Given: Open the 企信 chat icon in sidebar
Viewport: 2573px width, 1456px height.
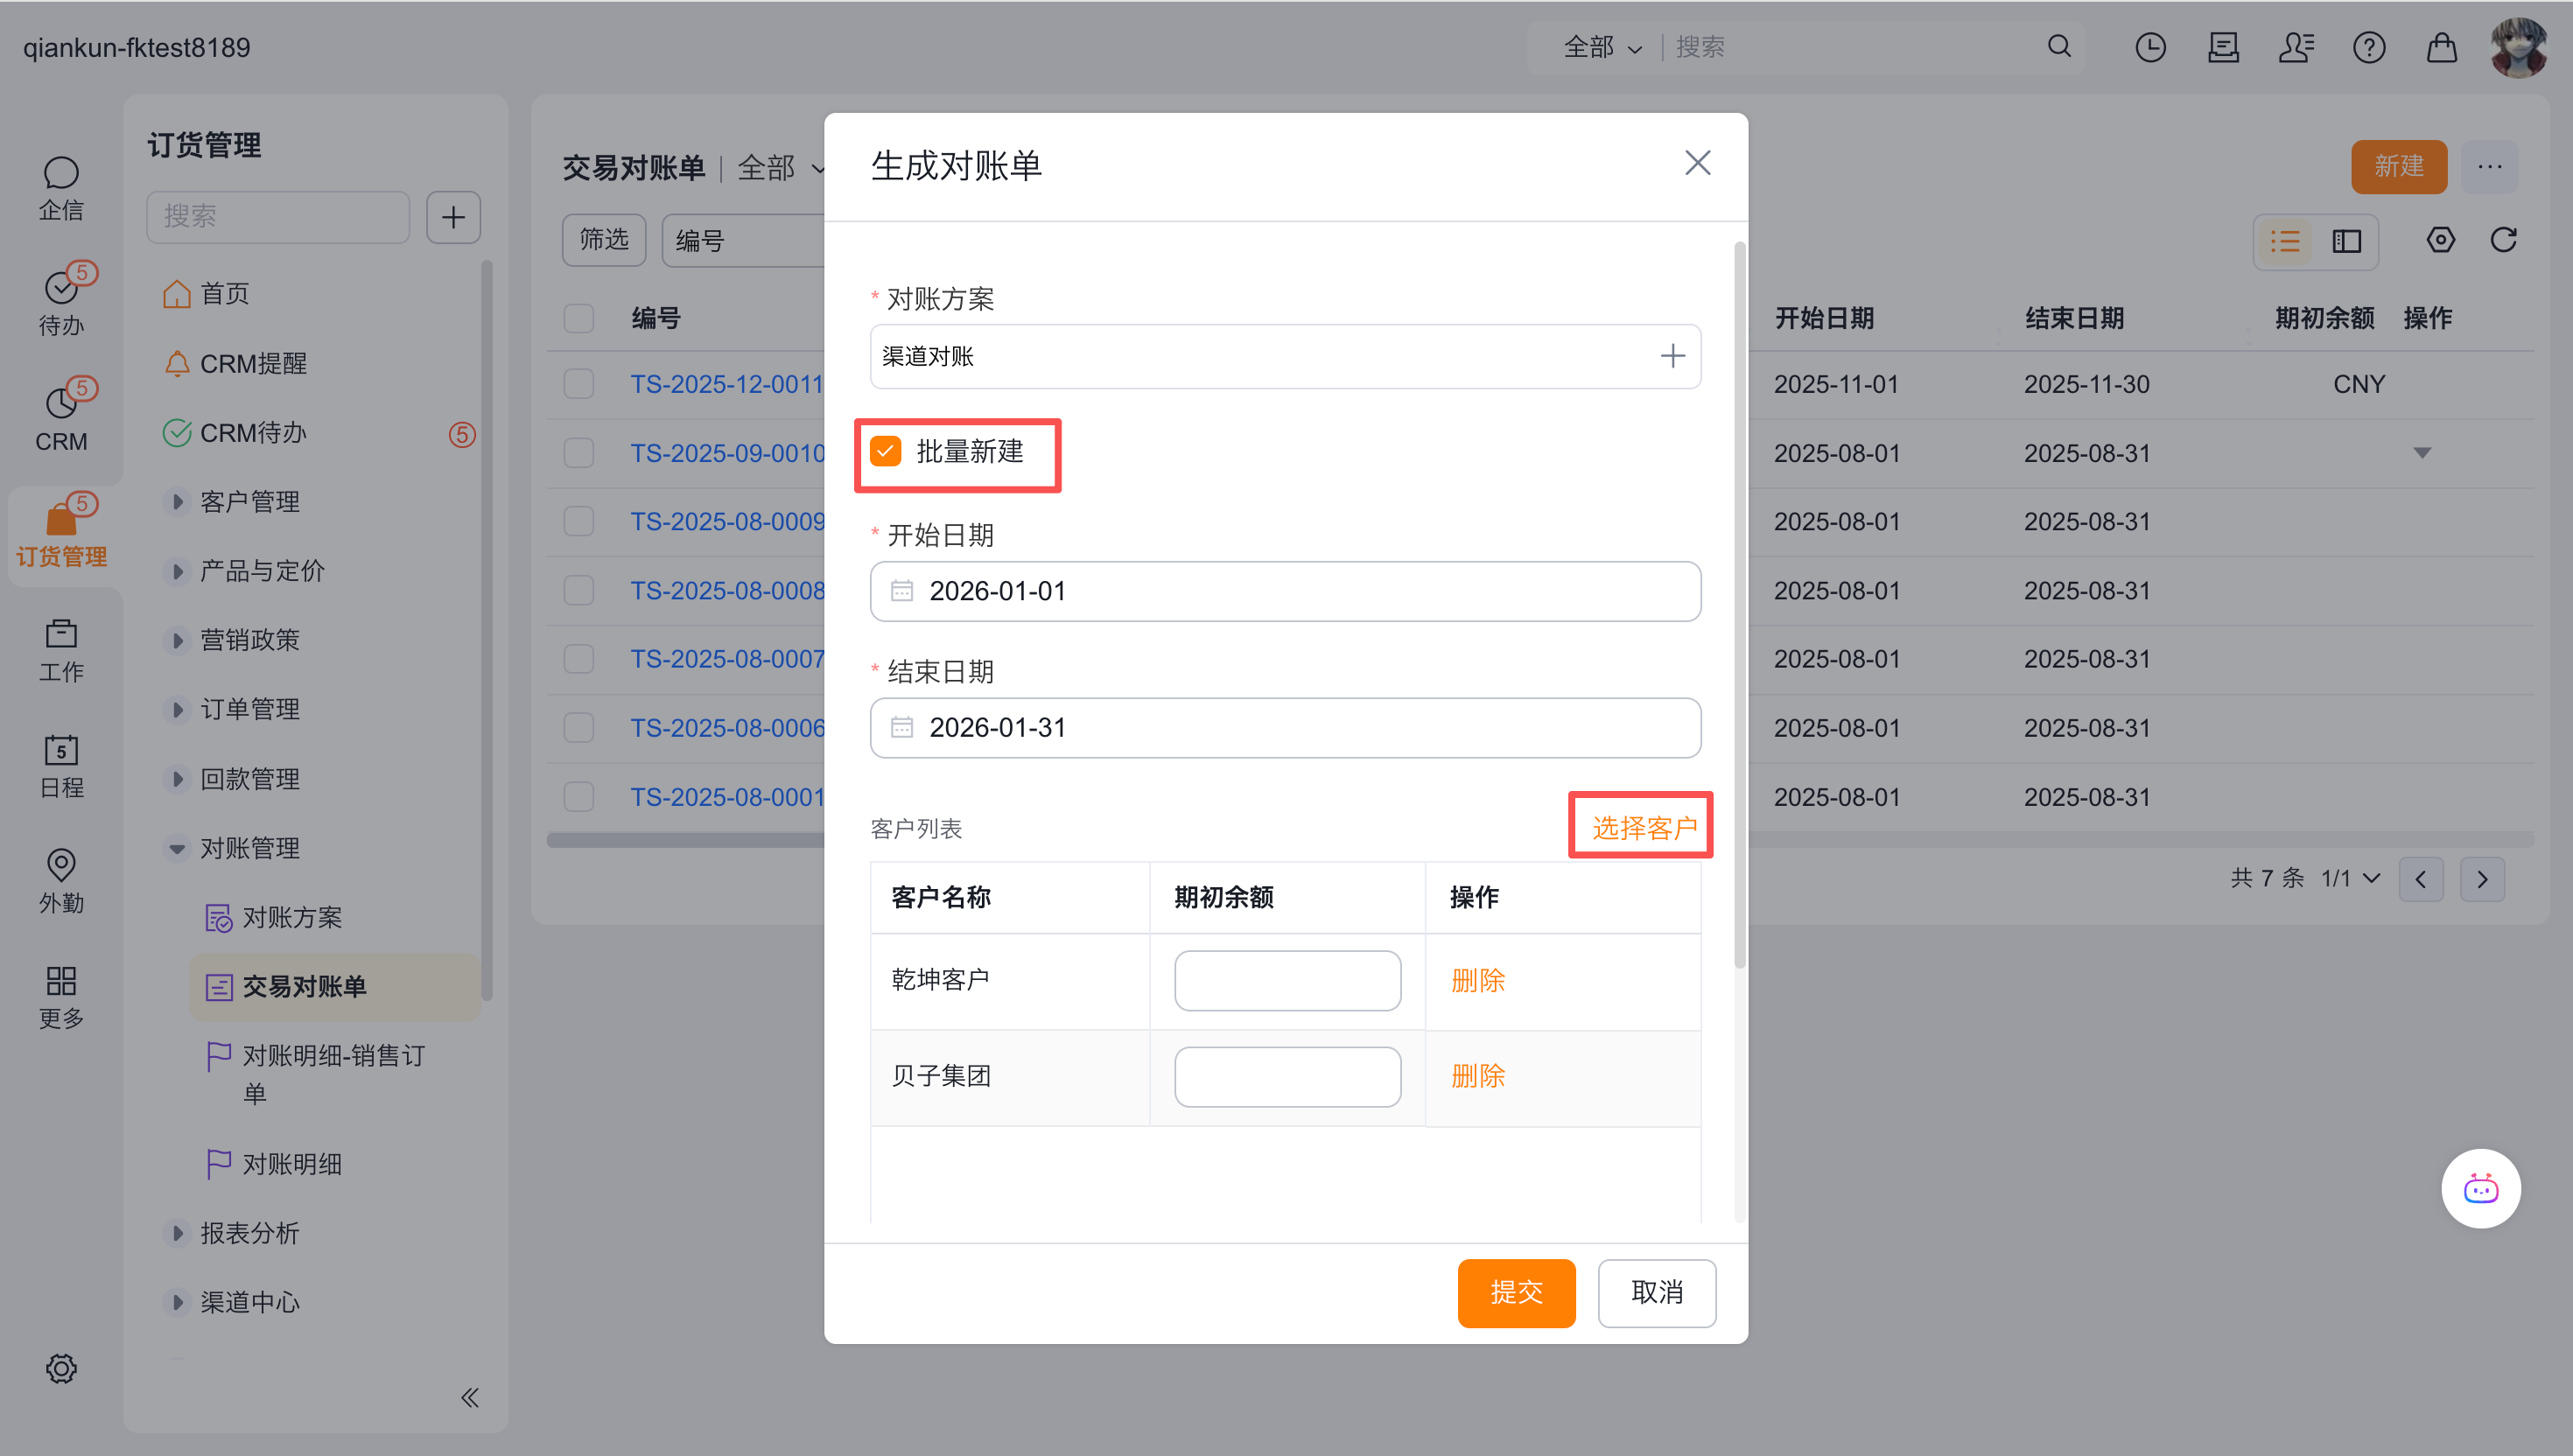Looking at the screenshot, I should click(x=61, y=174).
